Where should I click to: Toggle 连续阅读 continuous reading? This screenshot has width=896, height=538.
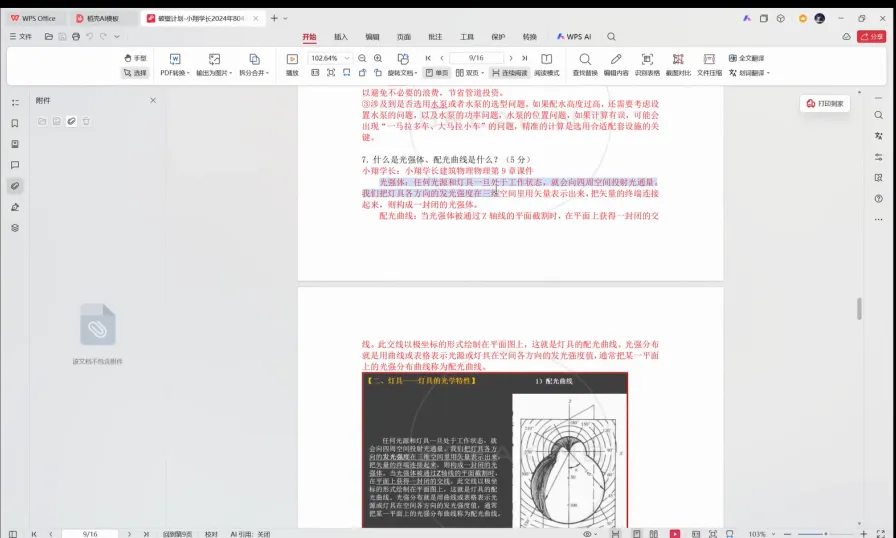tap(510, 73)
